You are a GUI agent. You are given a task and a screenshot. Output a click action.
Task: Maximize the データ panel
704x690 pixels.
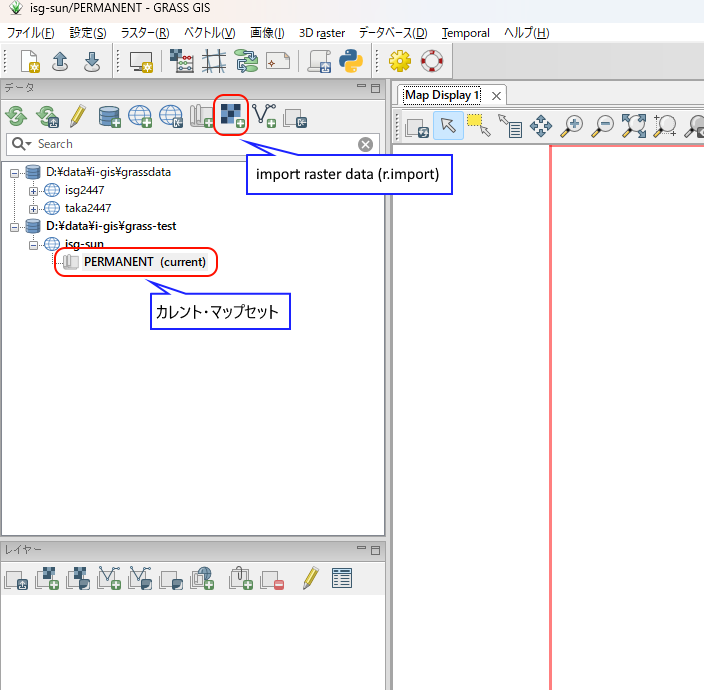click(376, 88)
